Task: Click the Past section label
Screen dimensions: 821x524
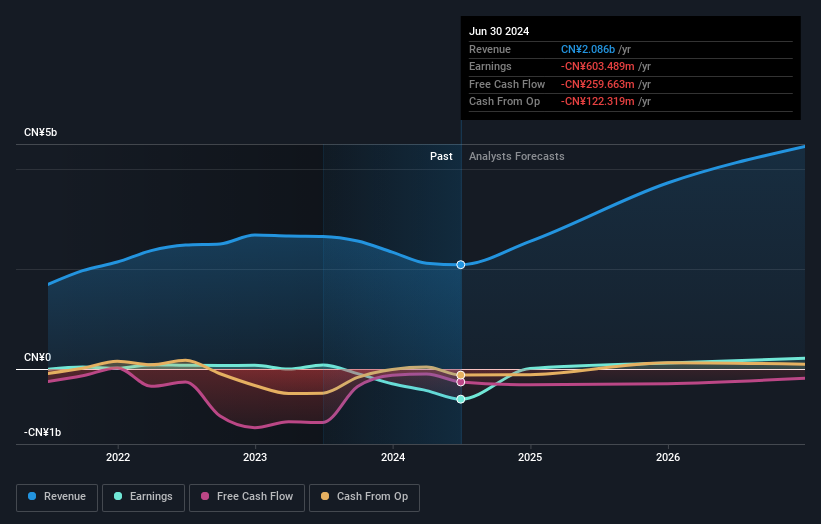Action: click(441, 157)
